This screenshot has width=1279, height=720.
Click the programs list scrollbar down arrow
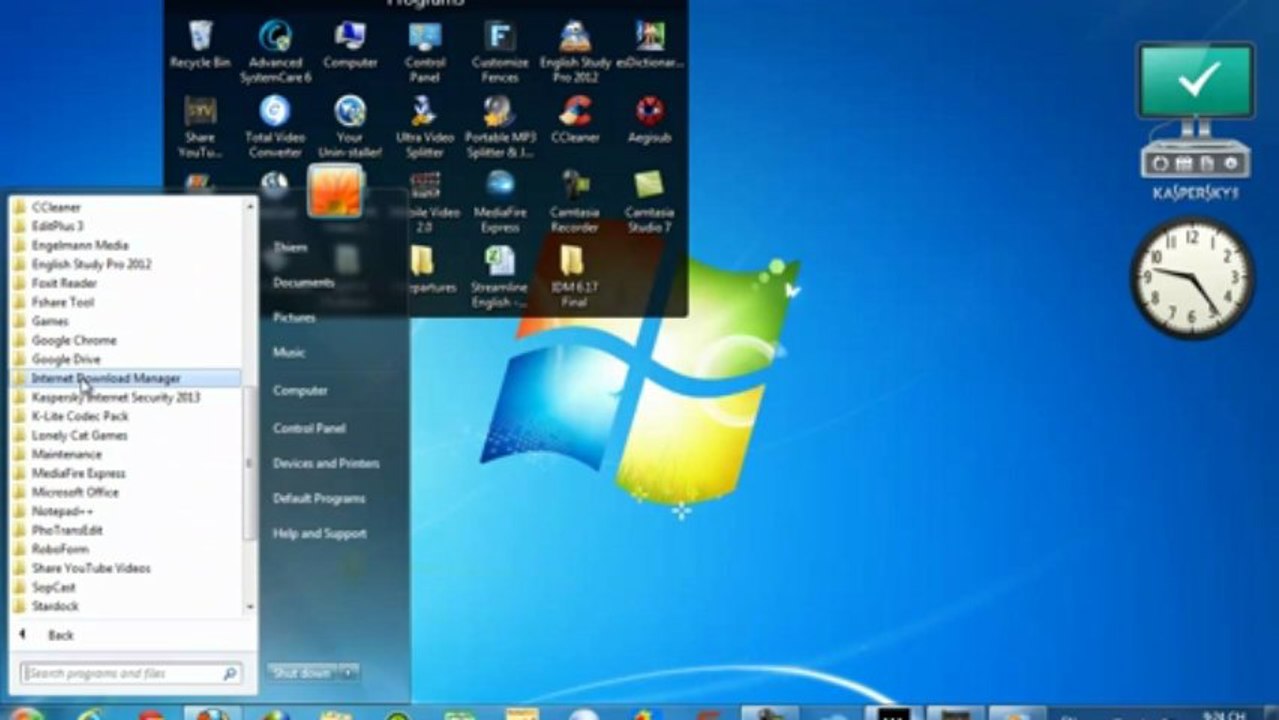[x=250, y=607]
